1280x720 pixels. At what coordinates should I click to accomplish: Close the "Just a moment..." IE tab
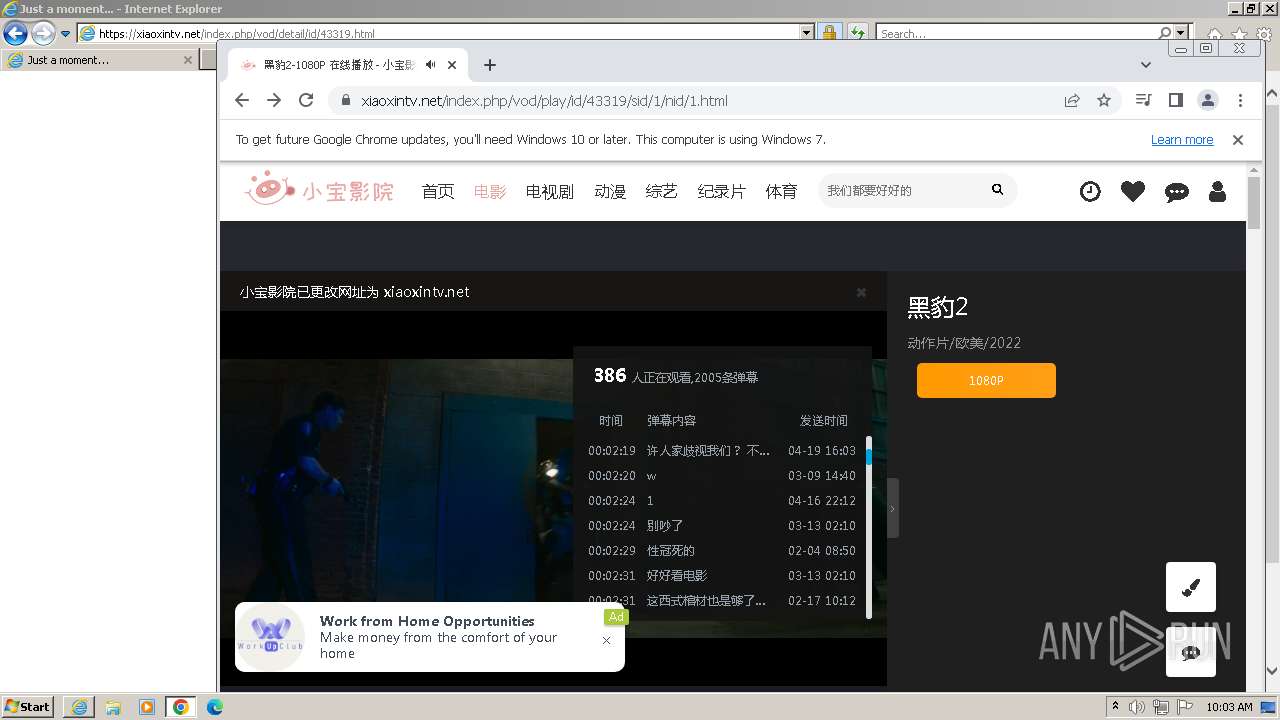[x=187, y=60]
